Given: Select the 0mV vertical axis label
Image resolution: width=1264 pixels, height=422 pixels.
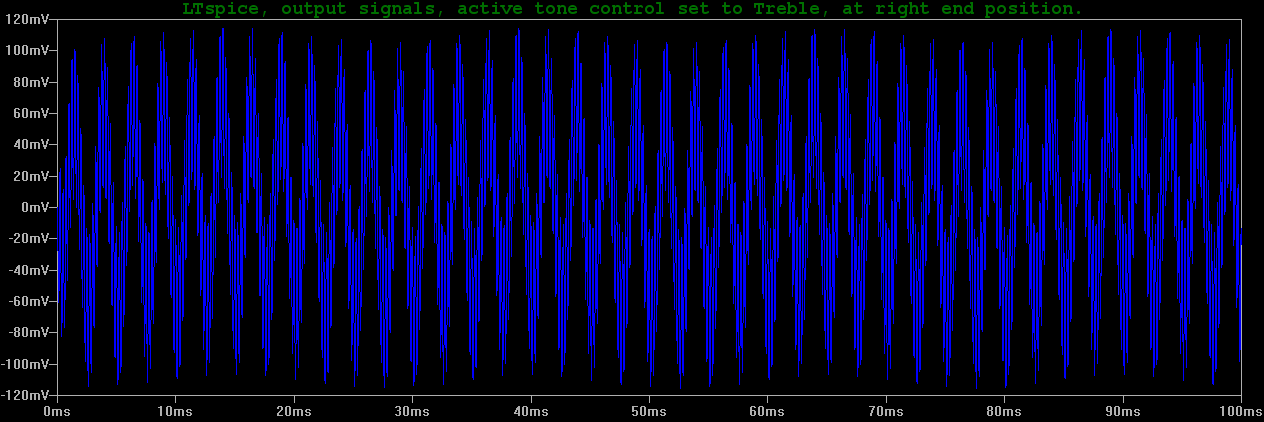Looking at the screenshot, I should click(34, 207).
